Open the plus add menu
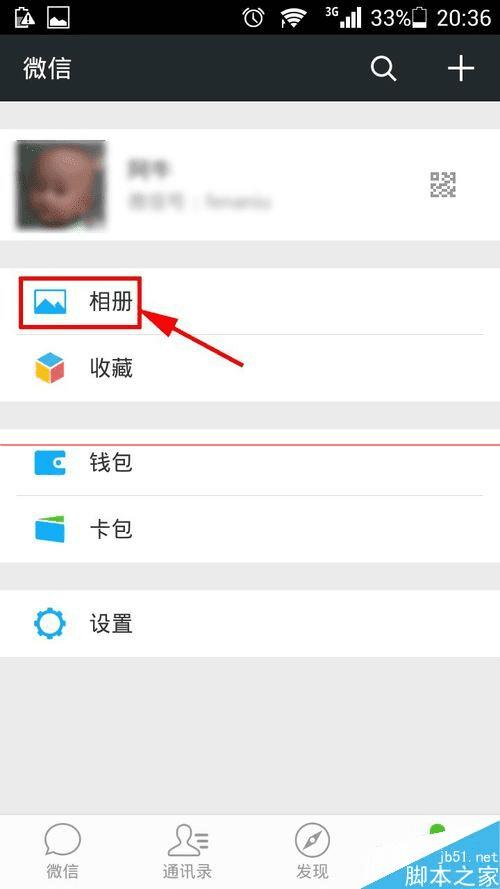The image size is (500, 889). [460, 69]
